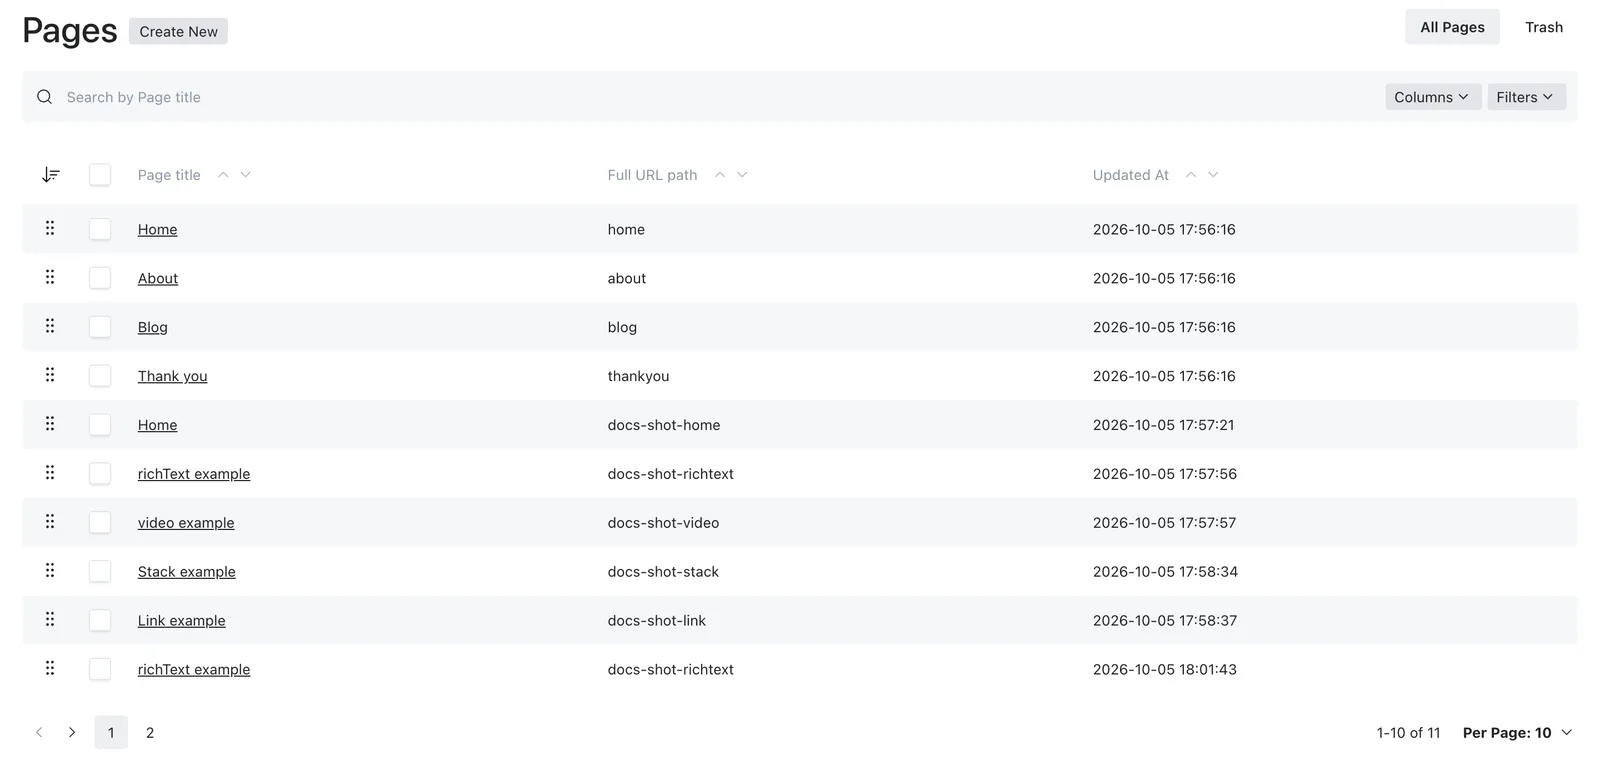Open the About page link
The image size is (1600, 780).
coord(158,278)
